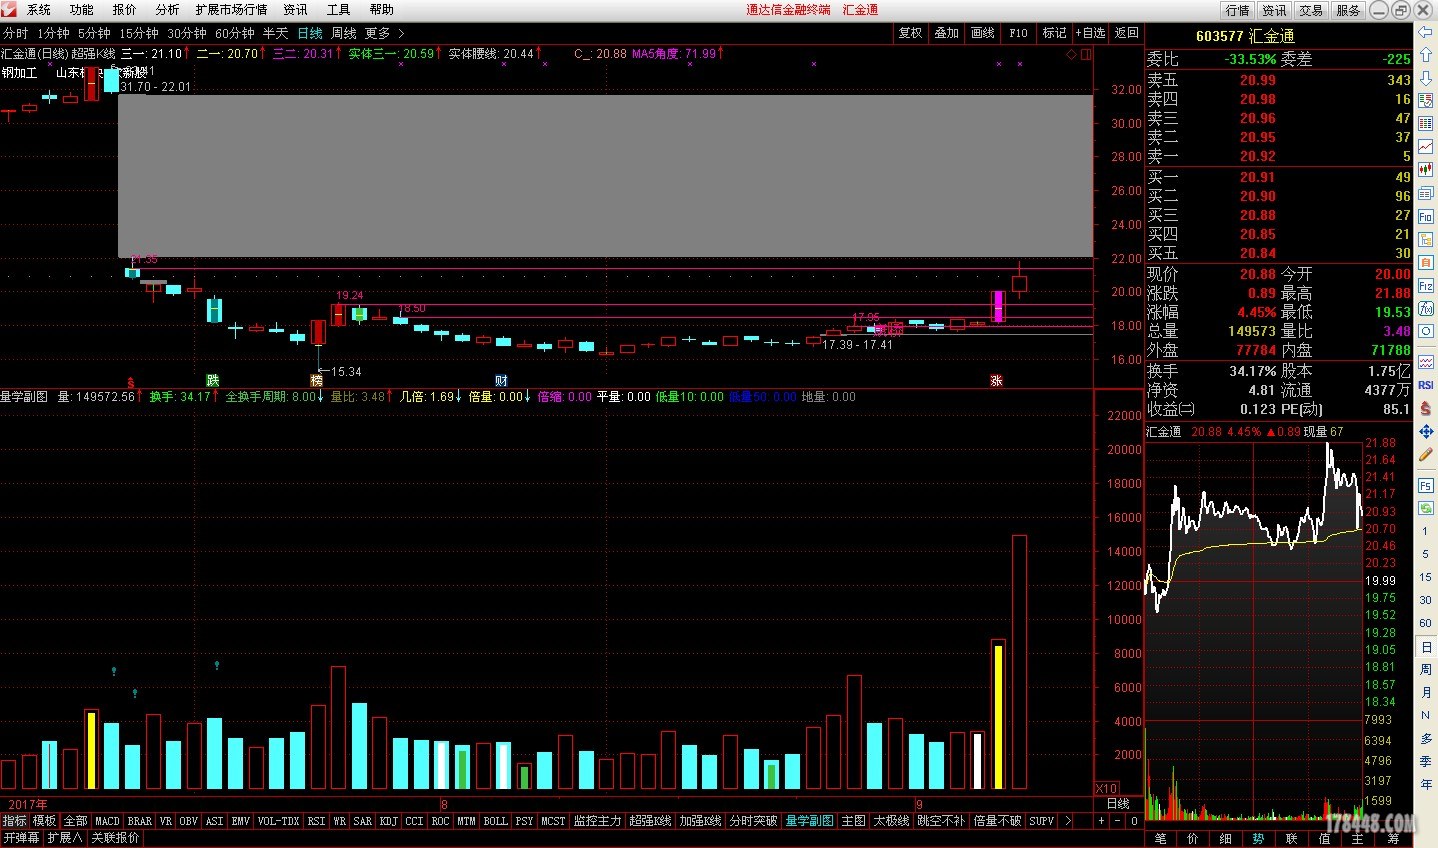The image size is (1438, 848).
Task: Click the F10 info icon in sidebar
Action: [1426, 216]
